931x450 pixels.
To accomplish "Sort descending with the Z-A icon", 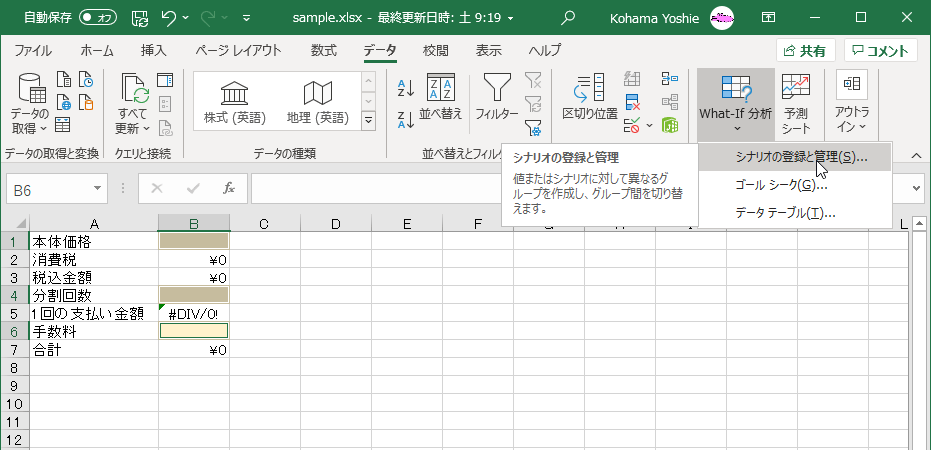I will pyautogui.click(x=406, y=120).
